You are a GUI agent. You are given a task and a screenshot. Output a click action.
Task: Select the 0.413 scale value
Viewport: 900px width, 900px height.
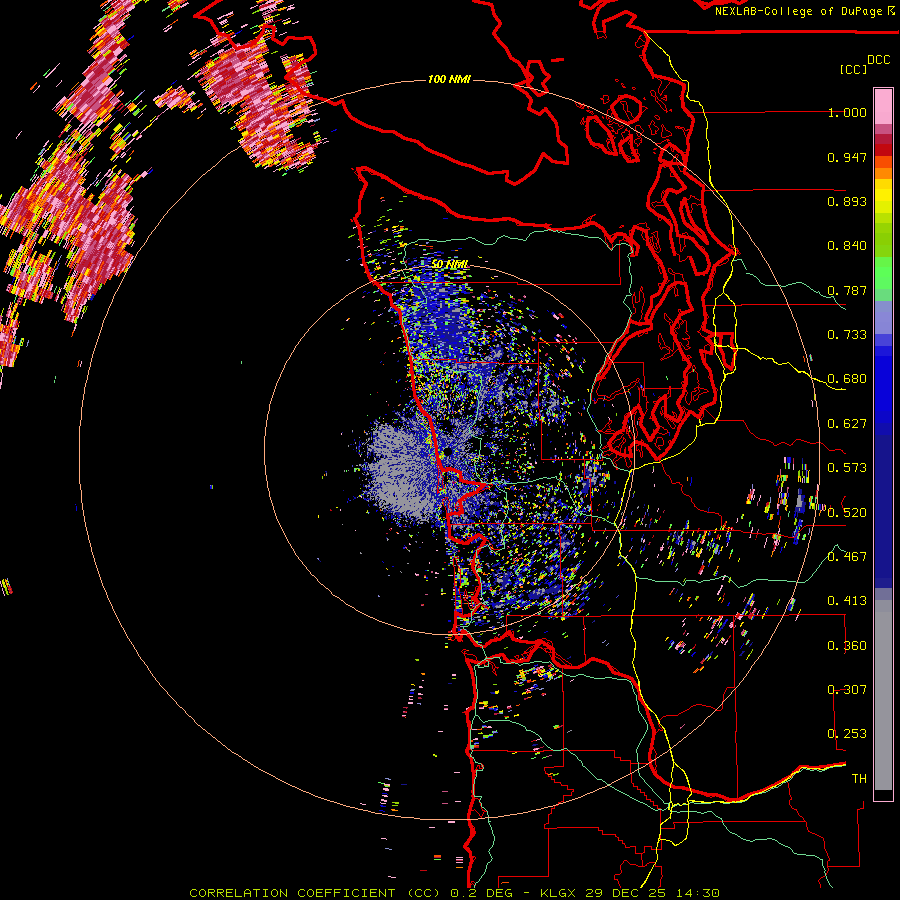pyautogui.click(x=847, y=601)
